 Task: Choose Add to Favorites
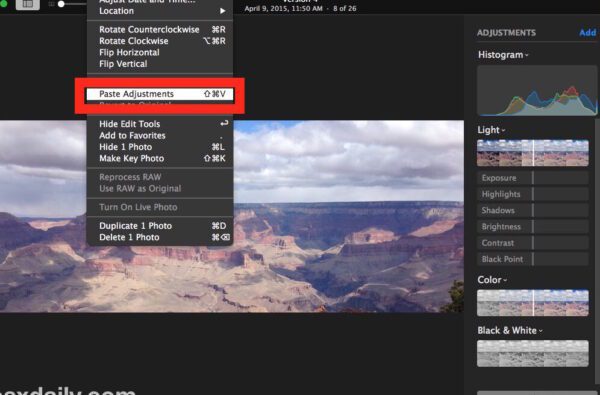[160, 135]
